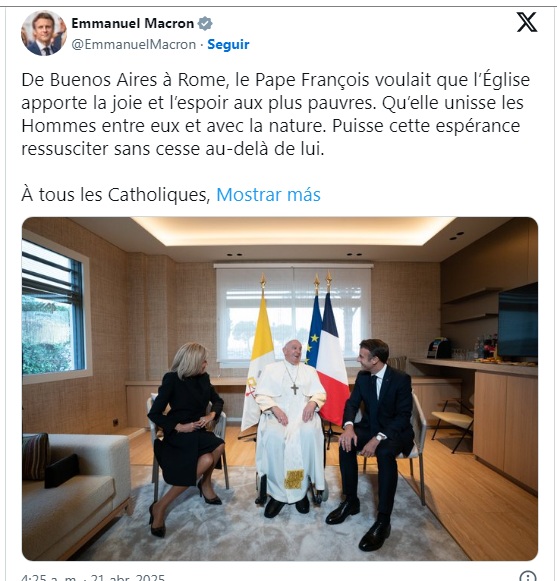The image size is (557, 581).
Task: Click the pectoral cross on white robe
Action: (x=295, y=389)
